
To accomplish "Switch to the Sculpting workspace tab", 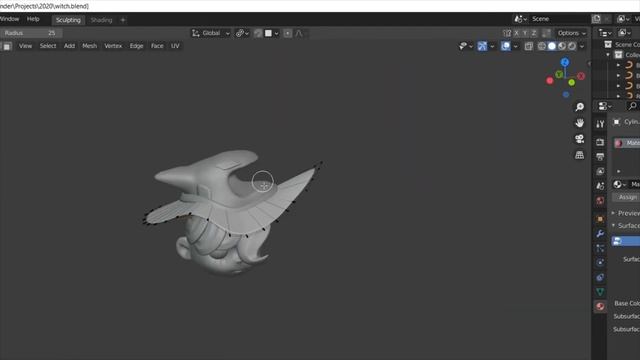I will tap(68, 20).
